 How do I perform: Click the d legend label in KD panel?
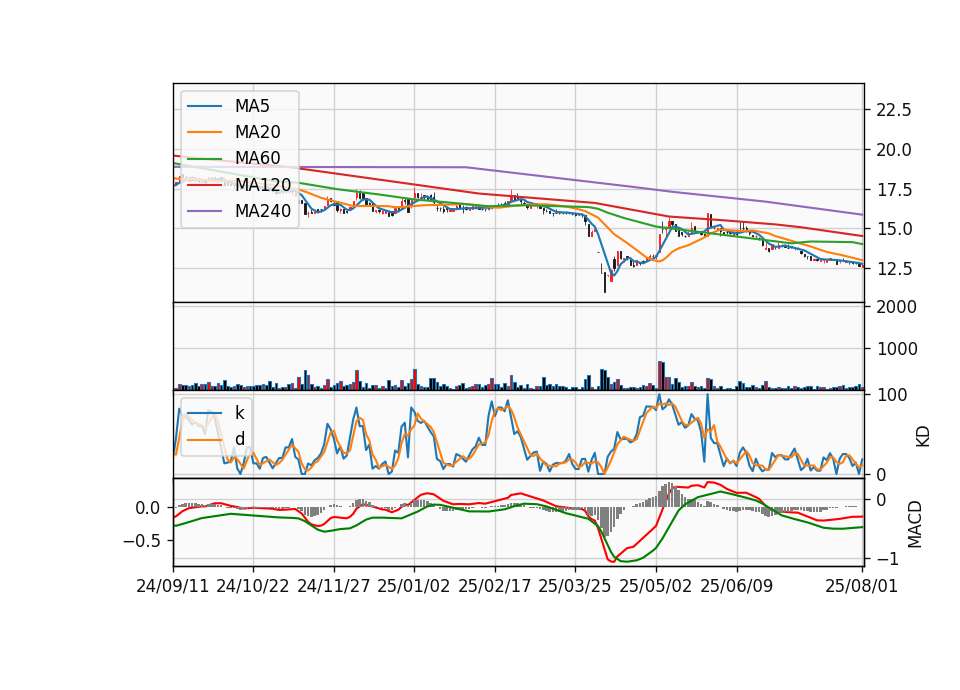[x=240, y=439]
